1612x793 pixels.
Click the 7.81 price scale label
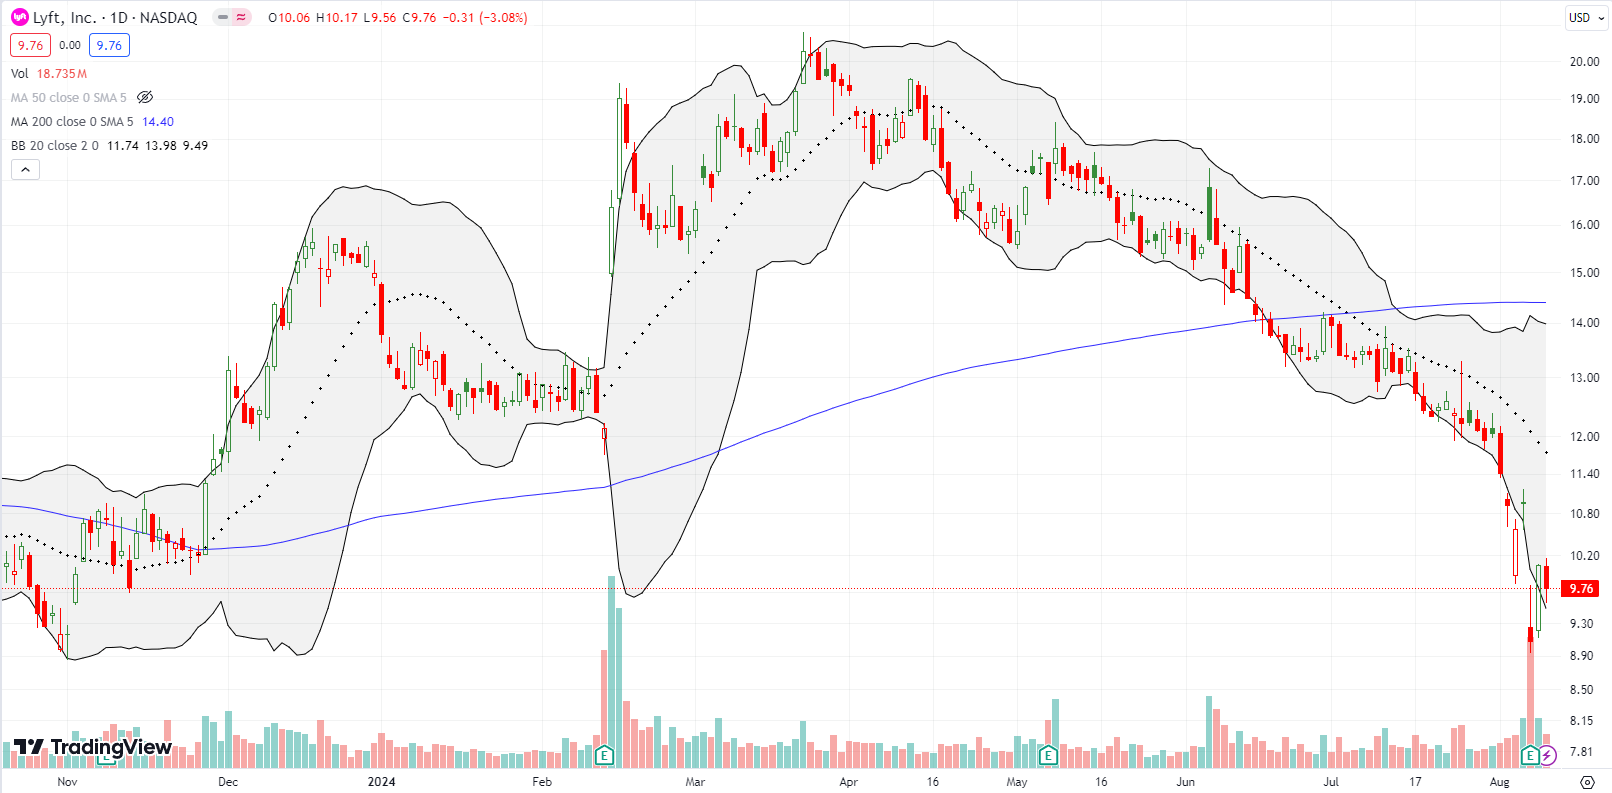coord(1581,752)
